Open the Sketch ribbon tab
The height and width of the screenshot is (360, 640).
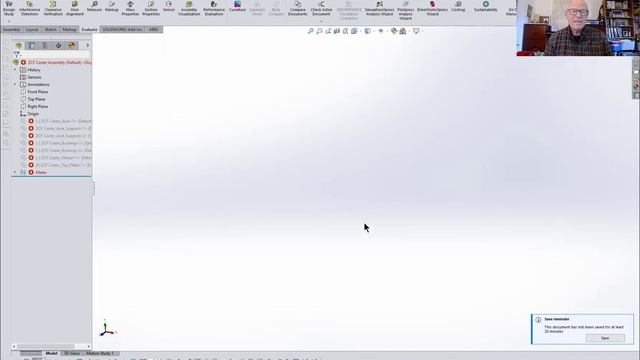[x=51, y=29]
